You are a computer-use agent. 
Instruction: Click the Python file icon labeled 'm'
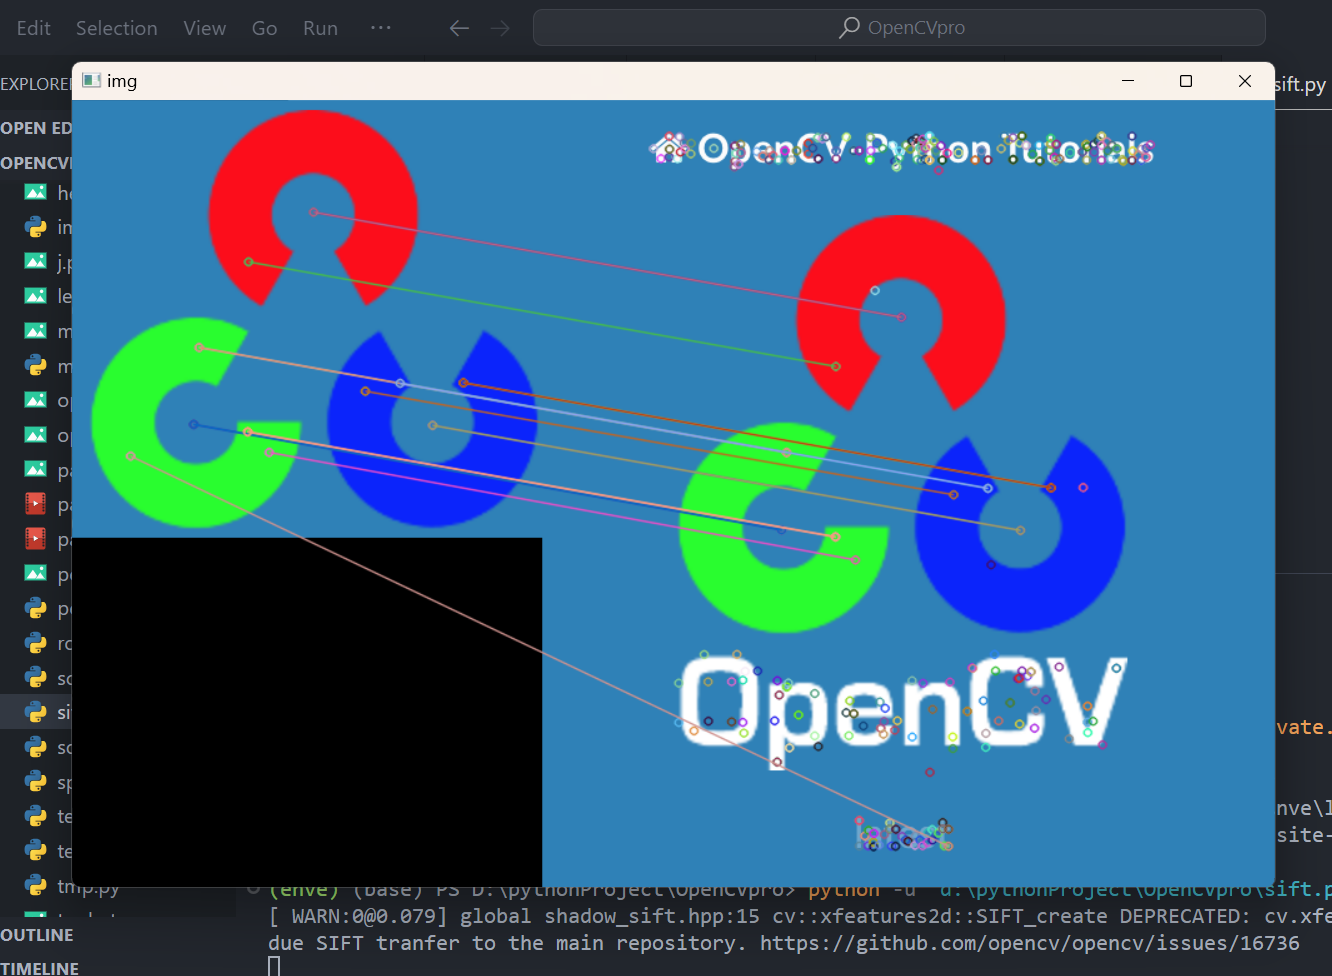(x=36, y=366)
